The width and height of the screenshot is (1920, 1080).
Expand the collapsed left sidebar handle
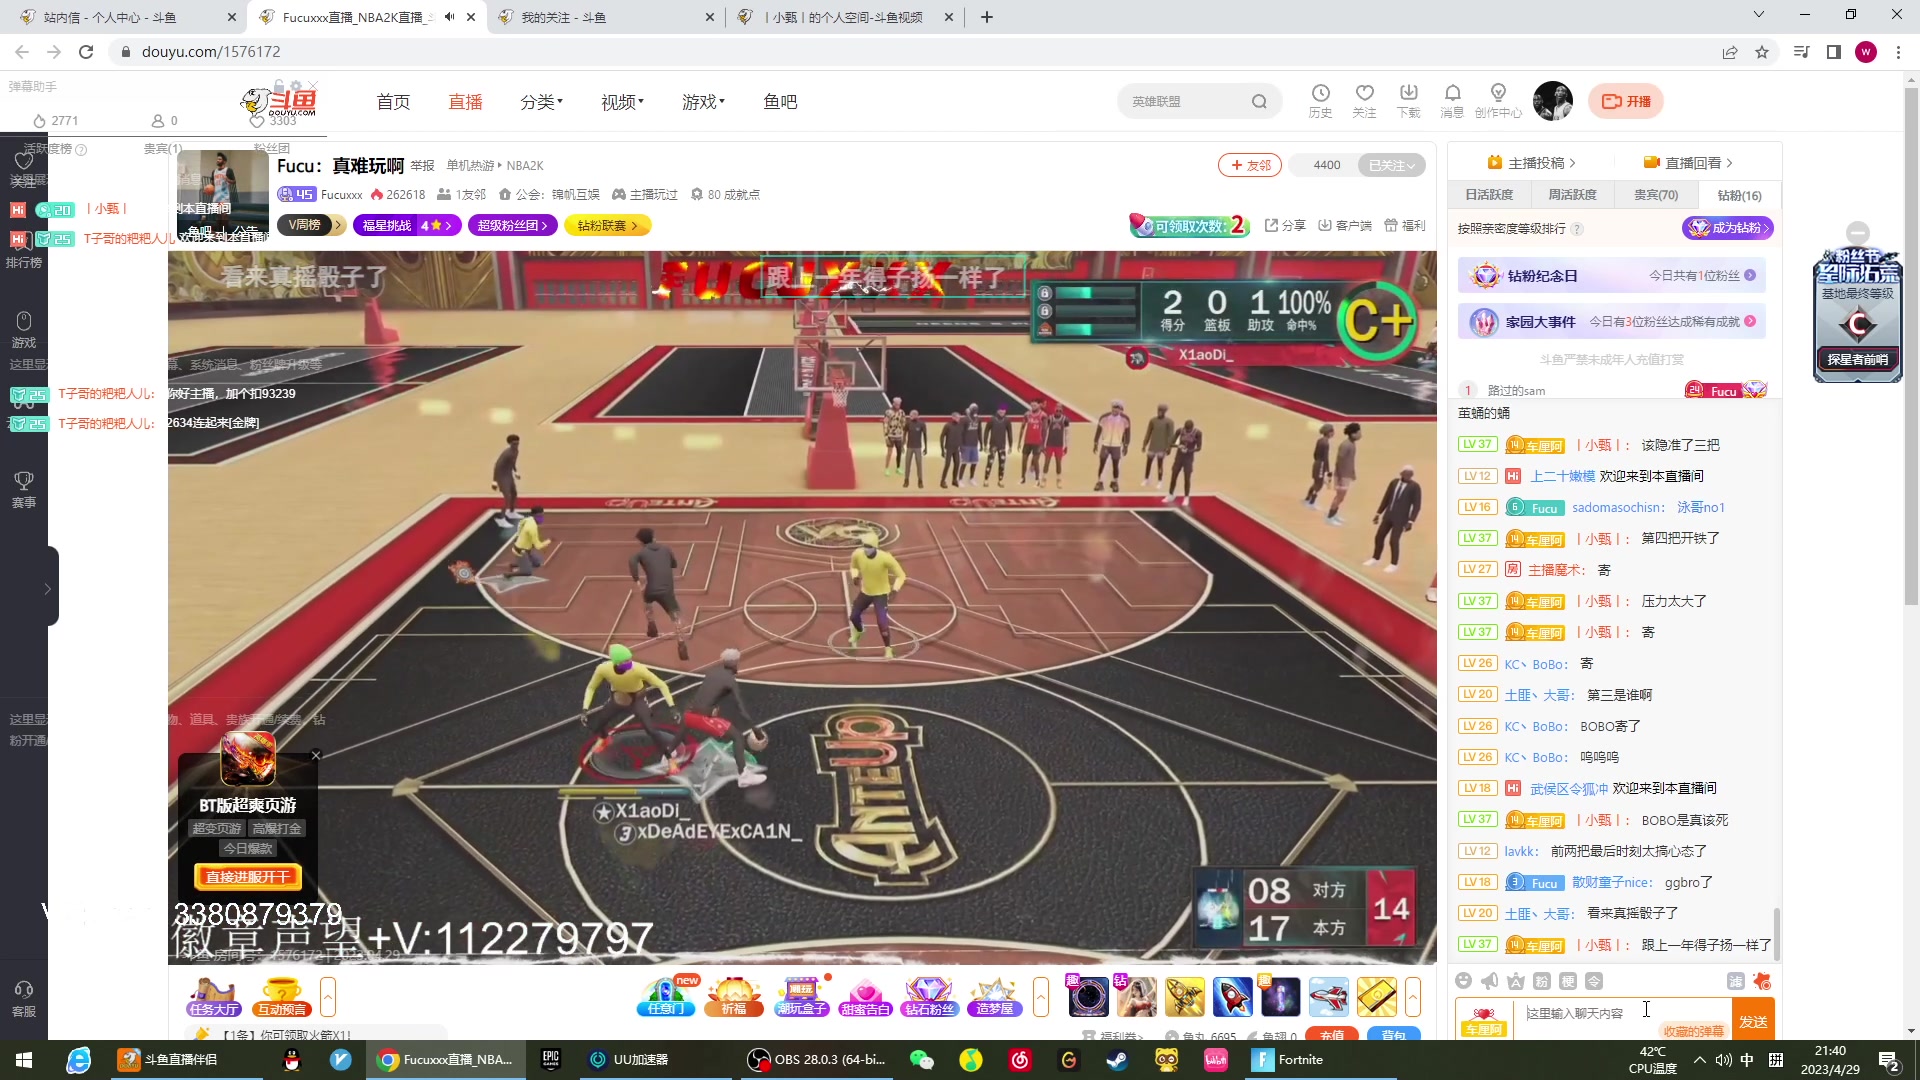(48, 588)
